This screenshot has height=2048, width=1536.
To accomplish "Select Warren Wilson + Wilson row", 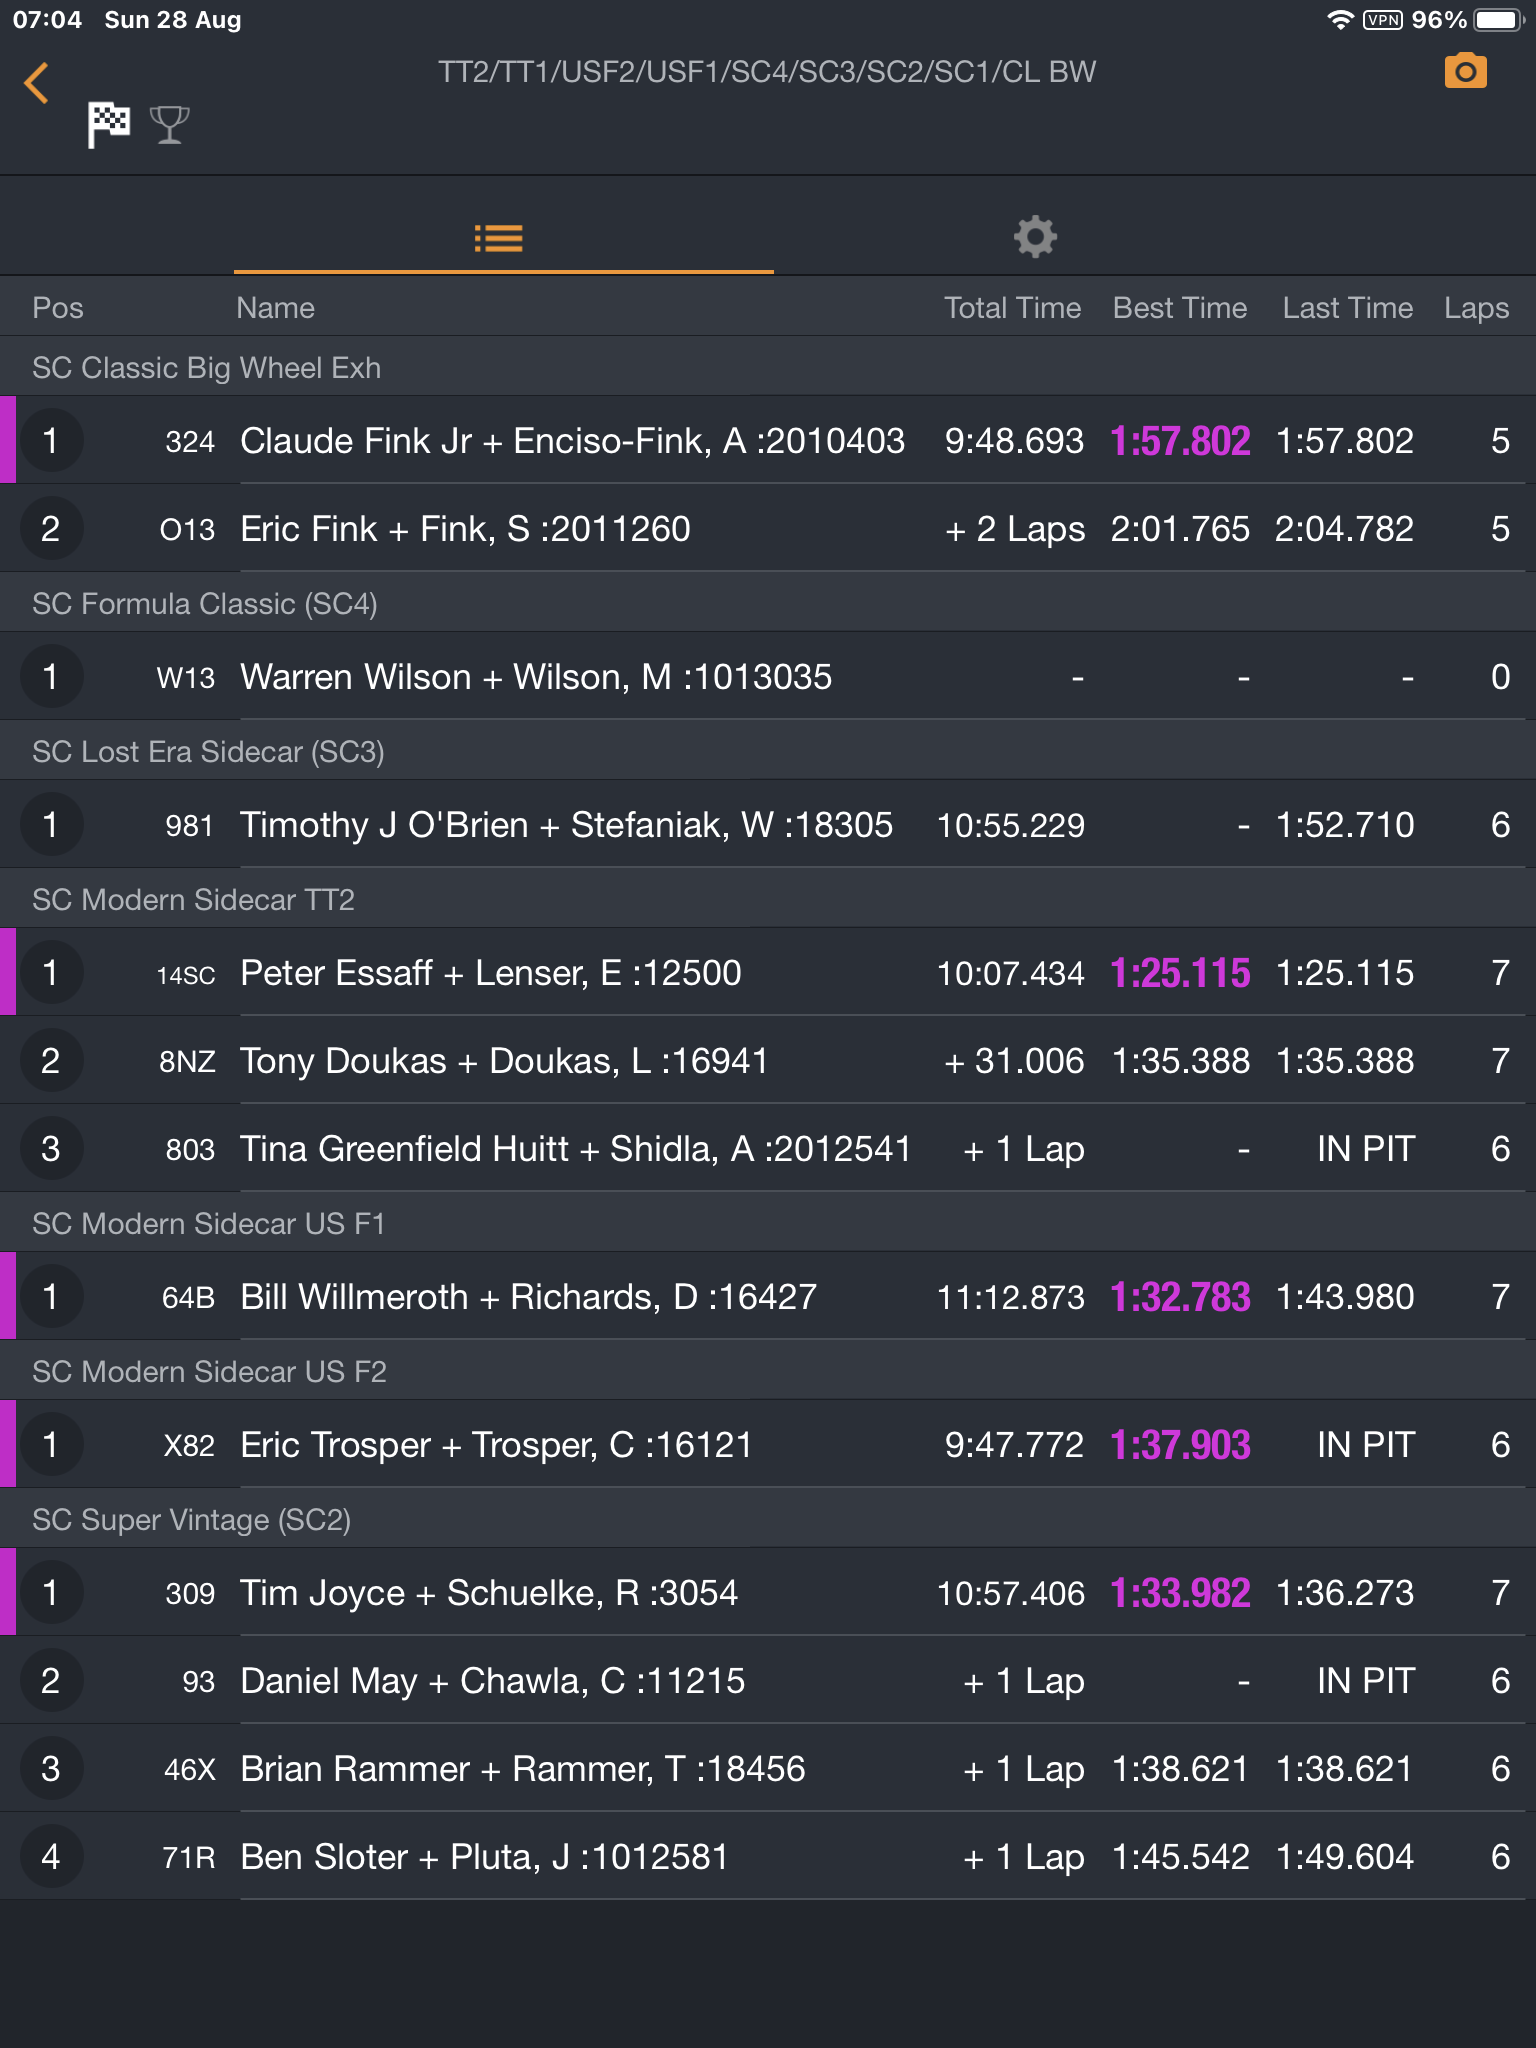I will [x=768, y=676].
